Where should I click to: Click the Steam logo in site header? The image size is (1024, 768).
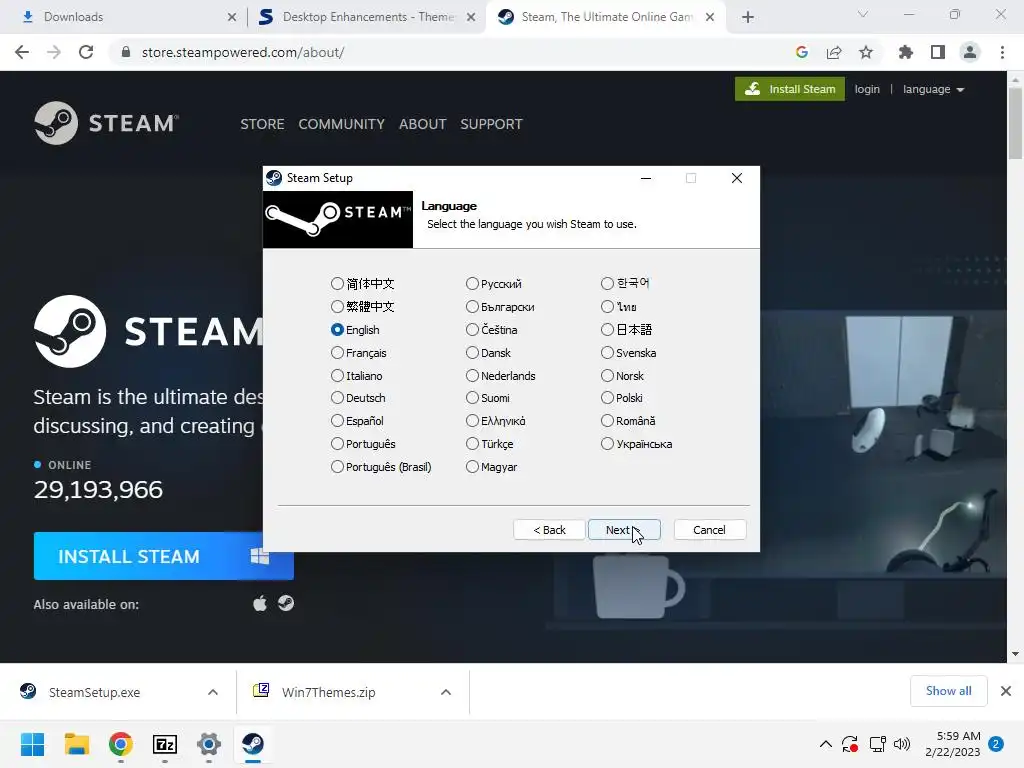106,123
